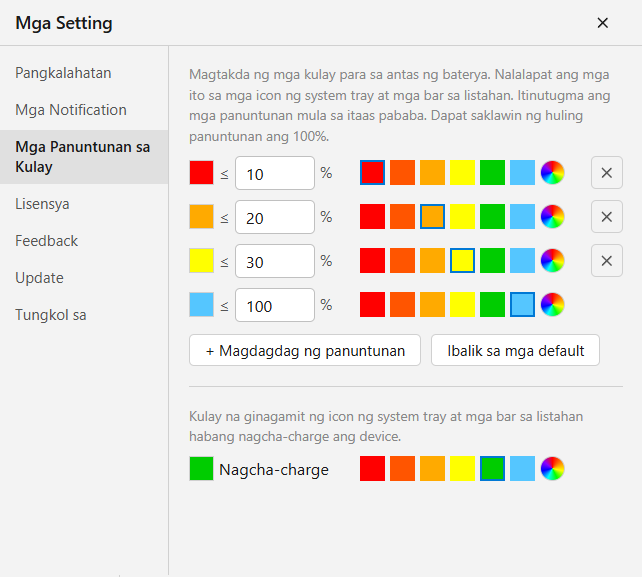Screen dimensions: 642x577
Task: Click the 100 percent threshold field
Action: 275,305
